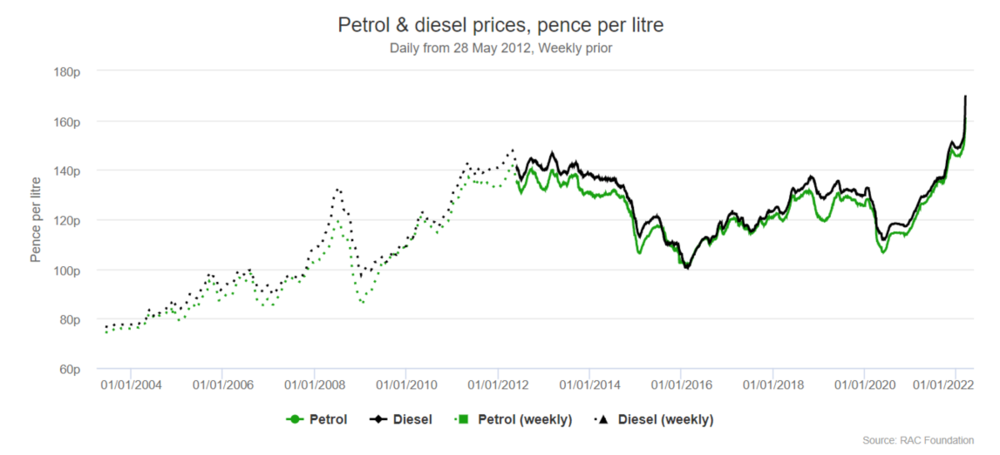Viewport: 1000px width, 455px height.
Task: Click the black Diesel legend marker icon
Action: pos(378,420)
